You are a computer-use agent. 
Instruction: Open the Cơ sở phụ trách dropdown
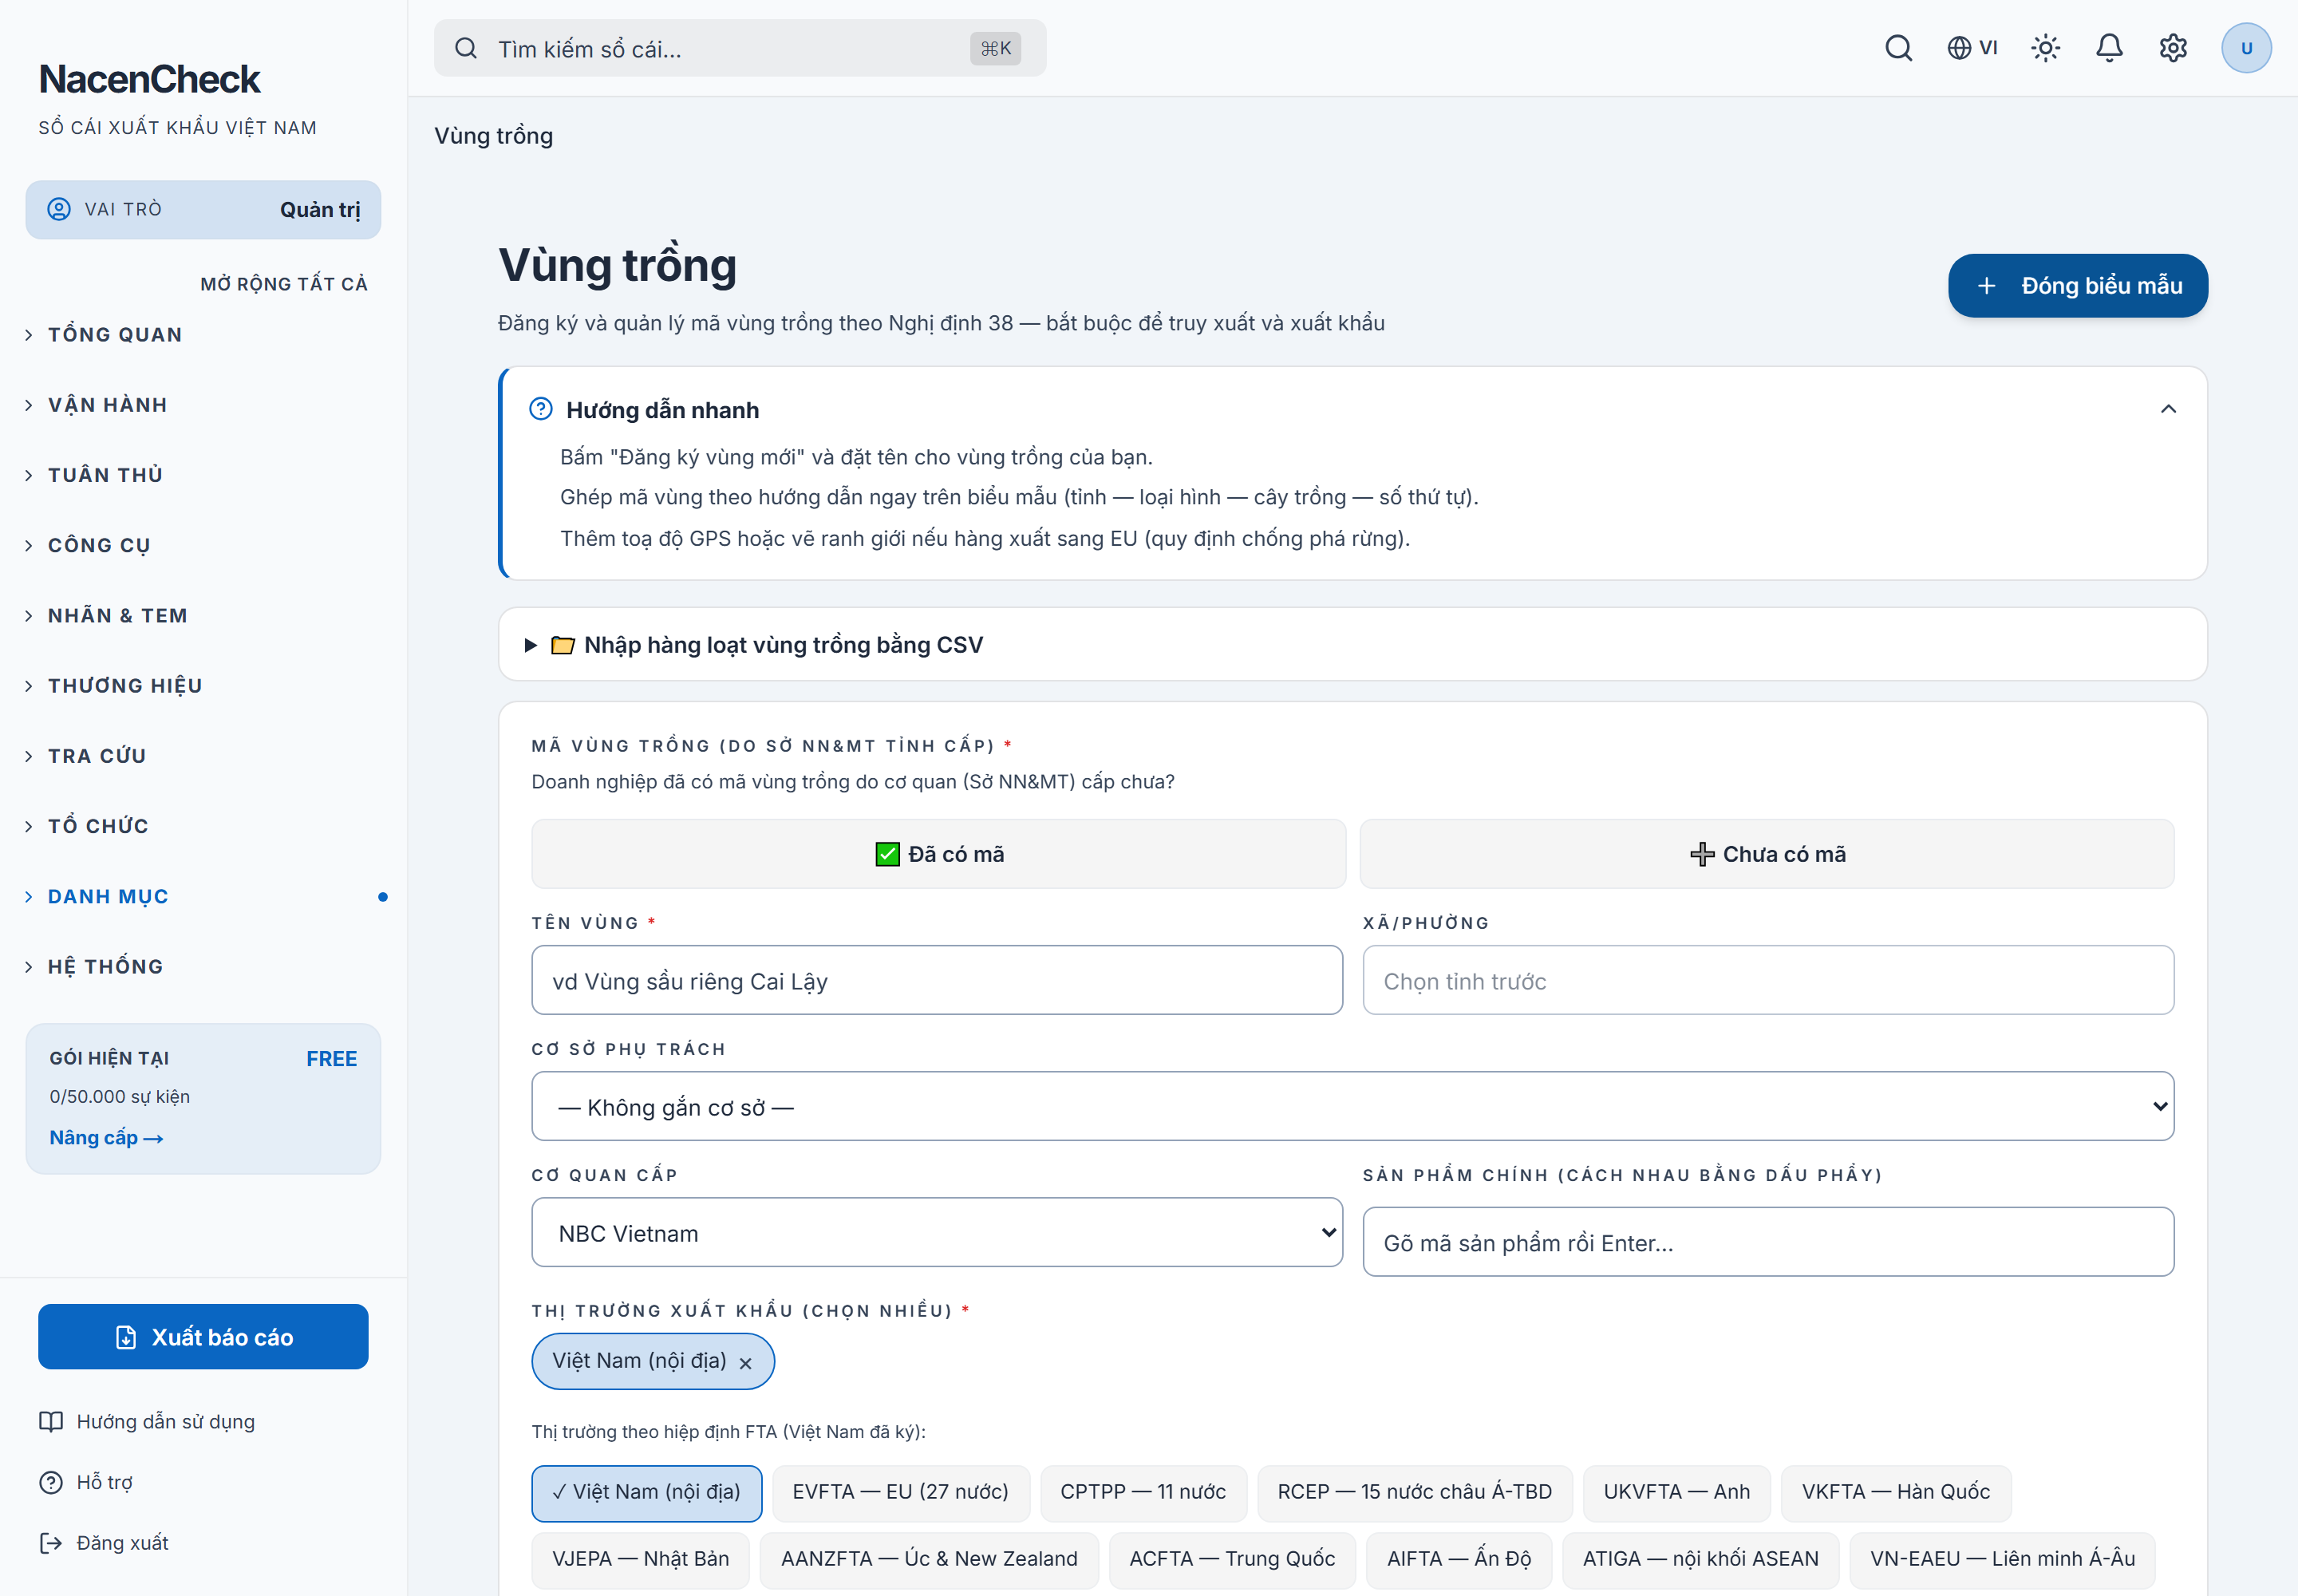tap(1352, 1106)
